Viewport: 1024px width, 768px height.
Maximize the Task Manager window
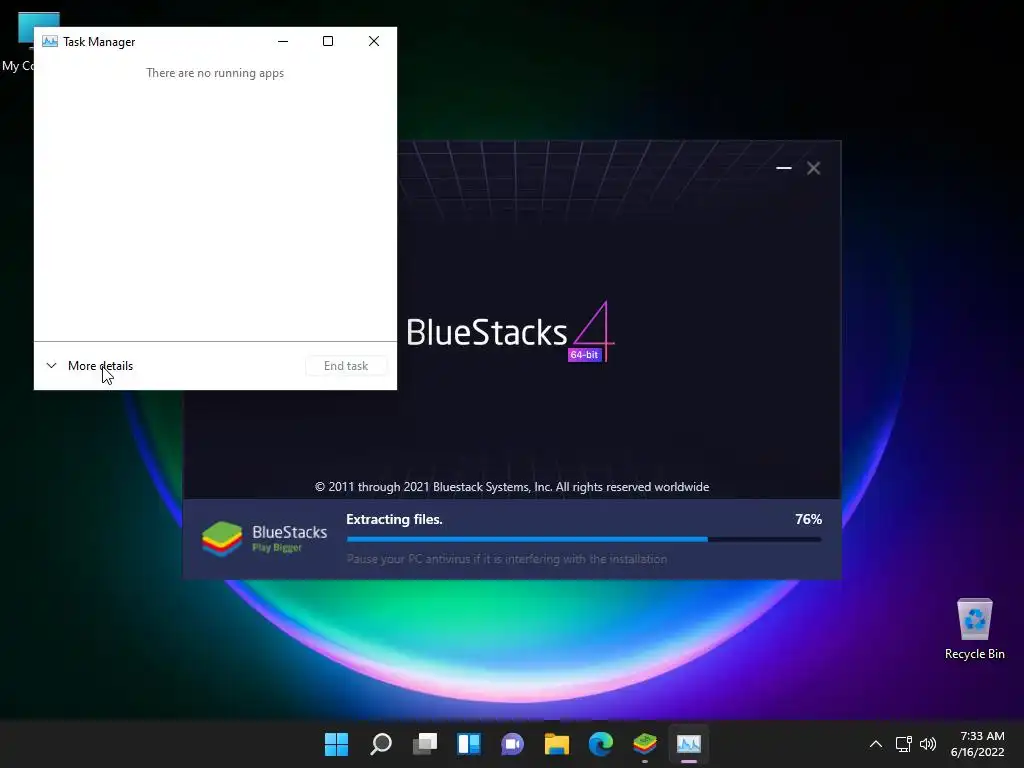tap(328, 41)
